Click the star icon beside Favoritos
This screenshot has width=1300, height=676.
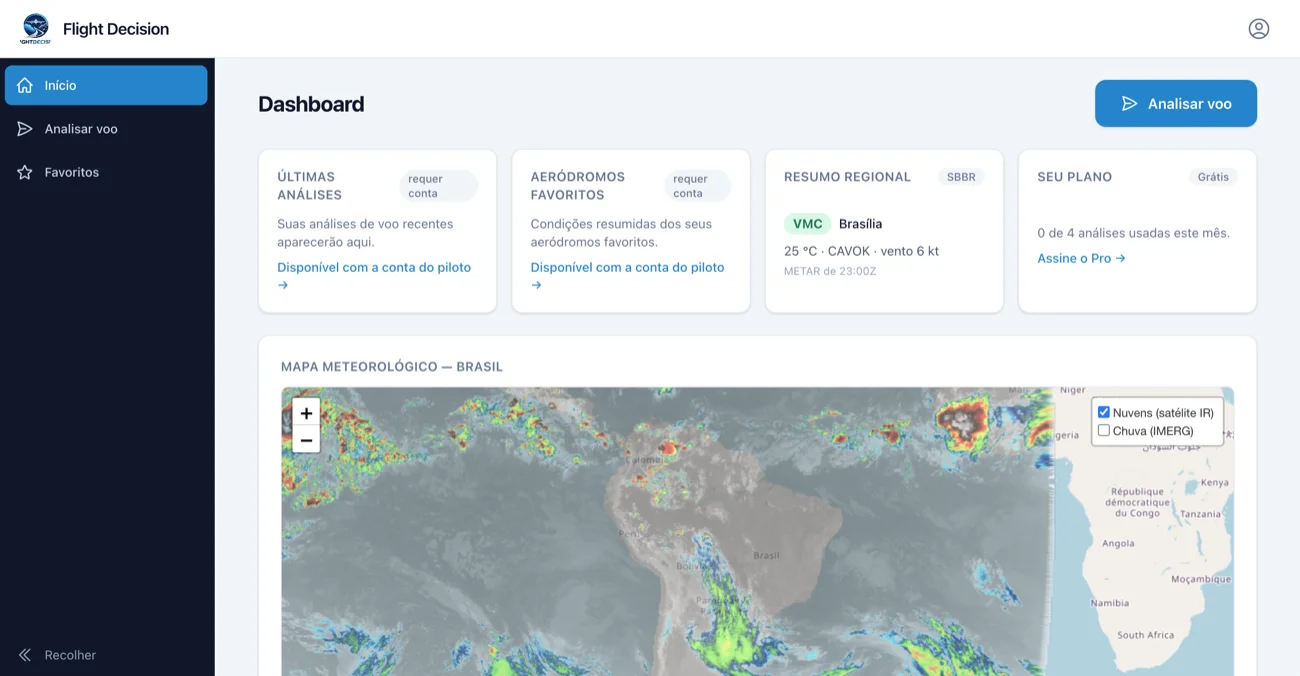point(25,172)
